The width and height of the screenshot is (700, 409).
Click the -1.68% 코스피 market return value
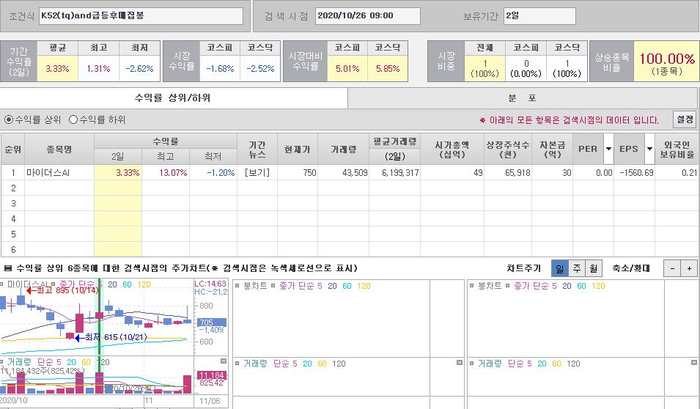(x=220, y=69)
